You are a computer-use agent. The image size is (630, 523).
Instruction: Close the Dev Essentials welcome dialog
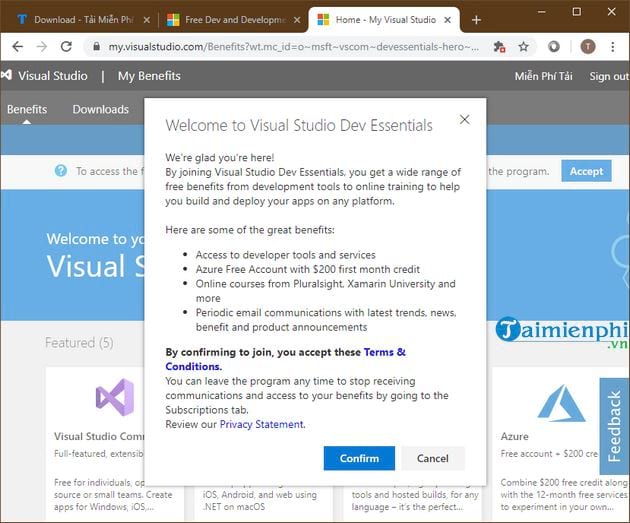pos(464,119)
